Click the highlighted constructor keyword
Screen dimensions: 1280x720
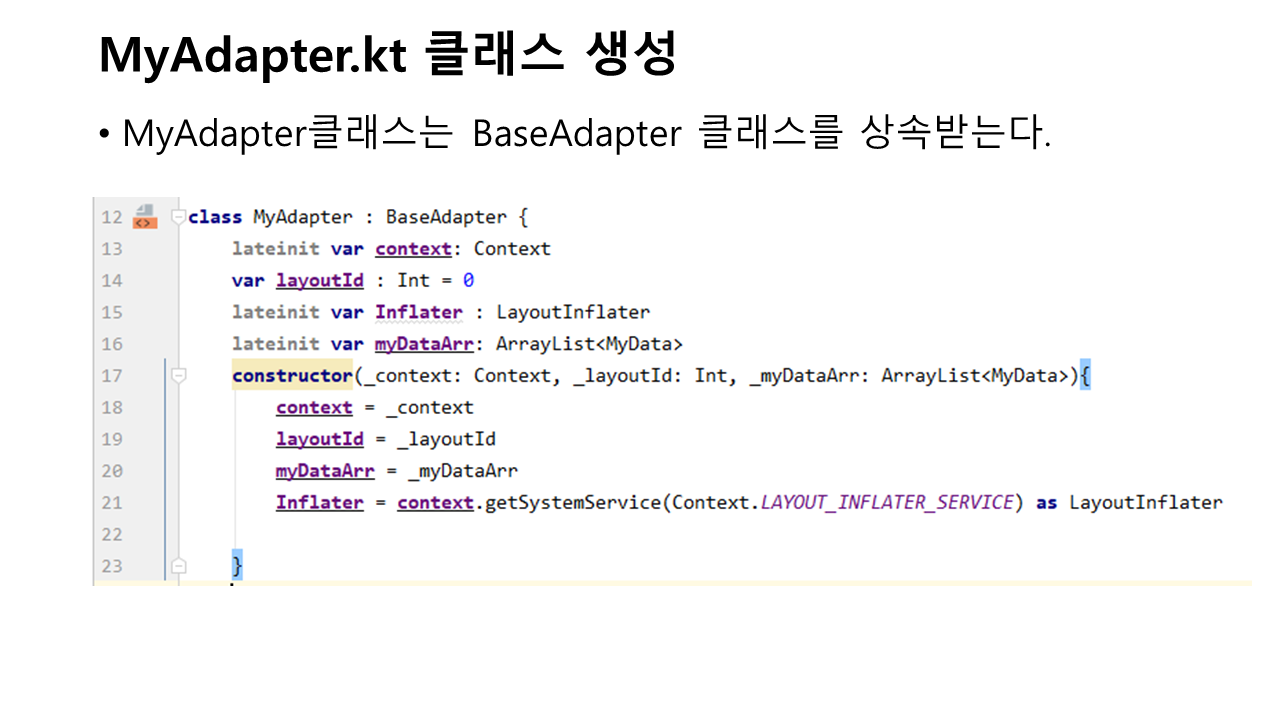click(292, 376)
